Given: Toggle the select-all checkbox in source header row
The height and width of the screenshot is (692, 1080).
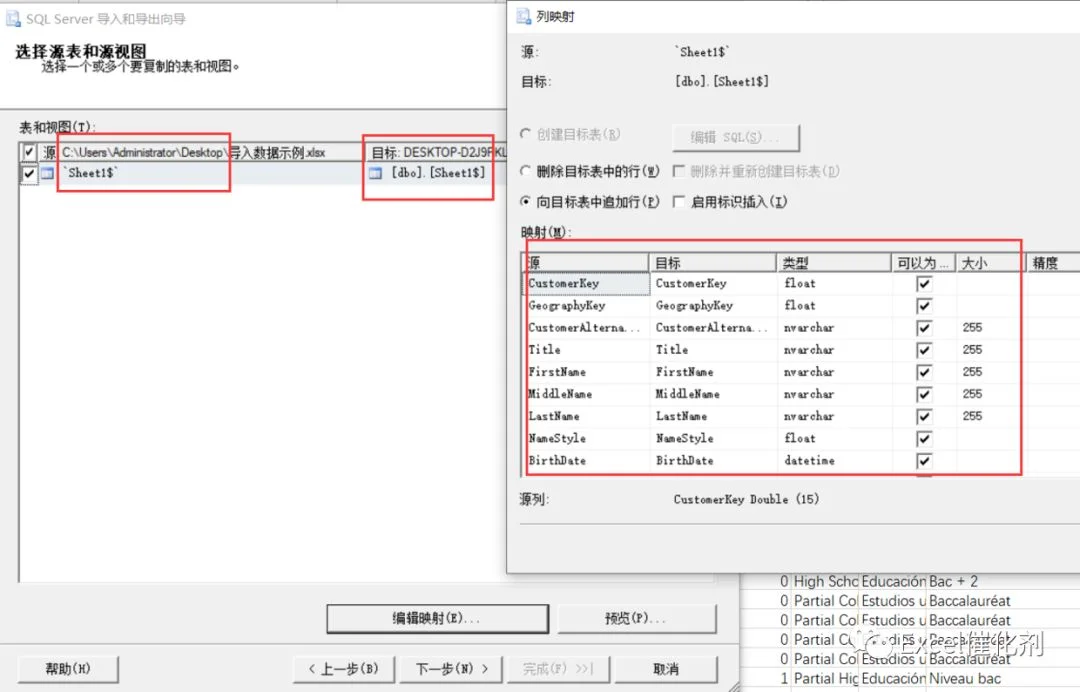Looking at the screenshot, I should tap(29, 152).
